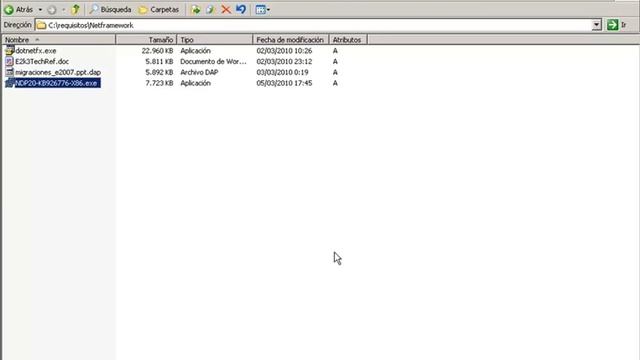Select the file name dotnetfx.exe
This screenshot has width=640, height=360.
coord(36,51)
